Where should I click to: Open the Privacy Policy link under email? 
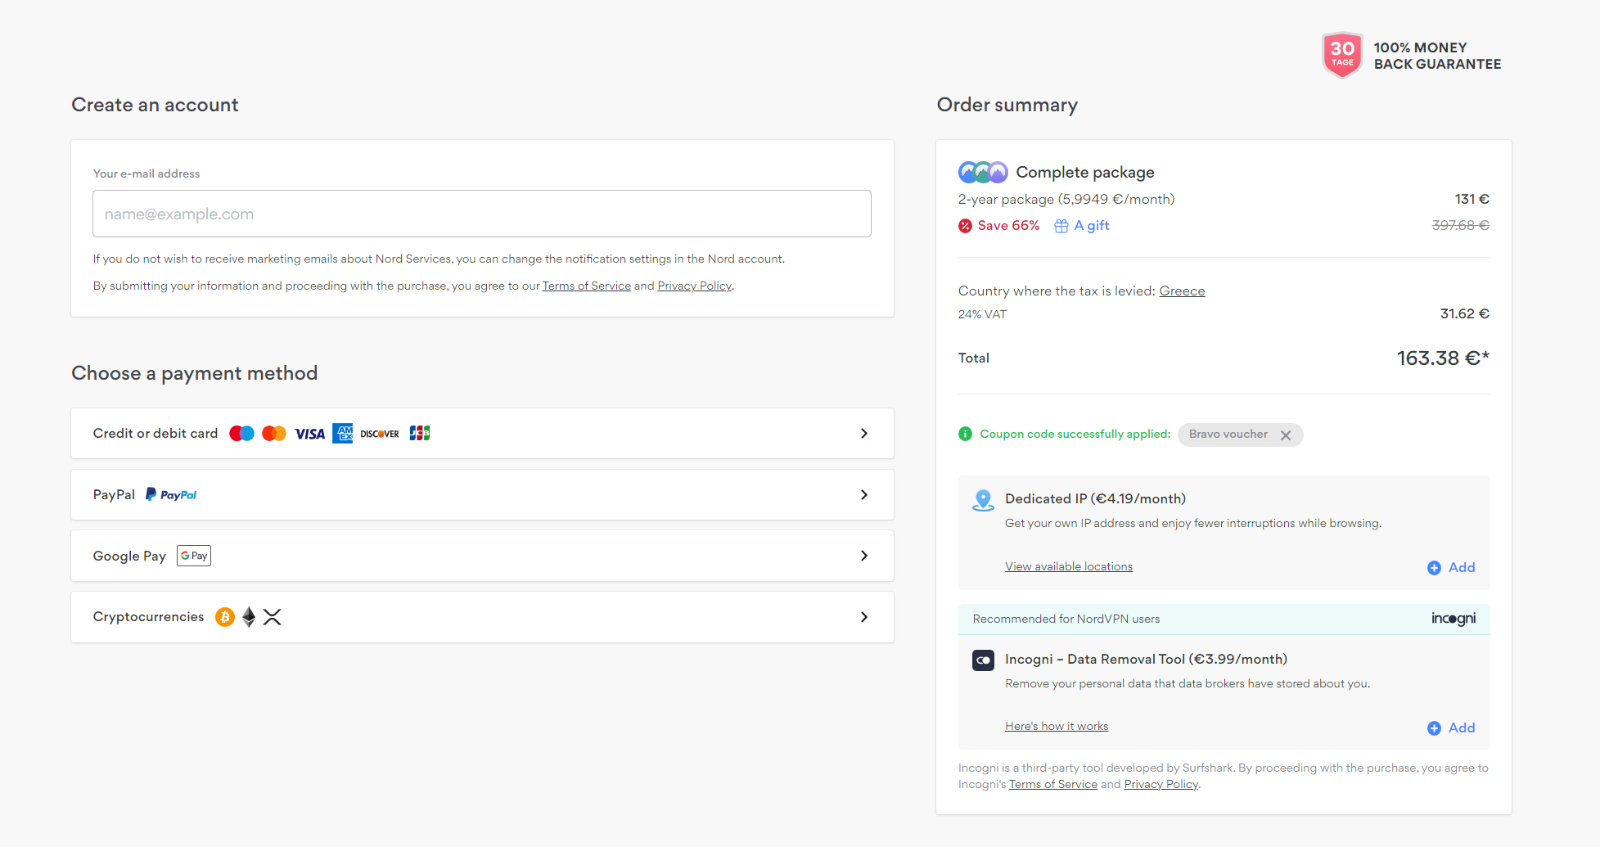tap(694, 286)
